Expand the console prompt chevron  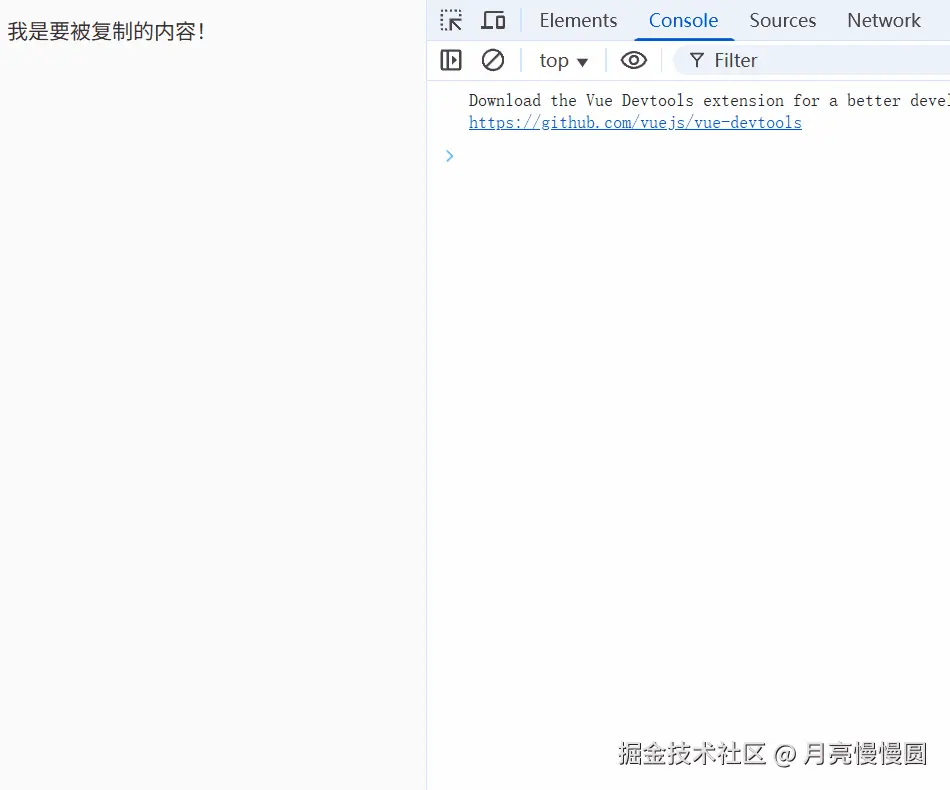pos(448,155)
